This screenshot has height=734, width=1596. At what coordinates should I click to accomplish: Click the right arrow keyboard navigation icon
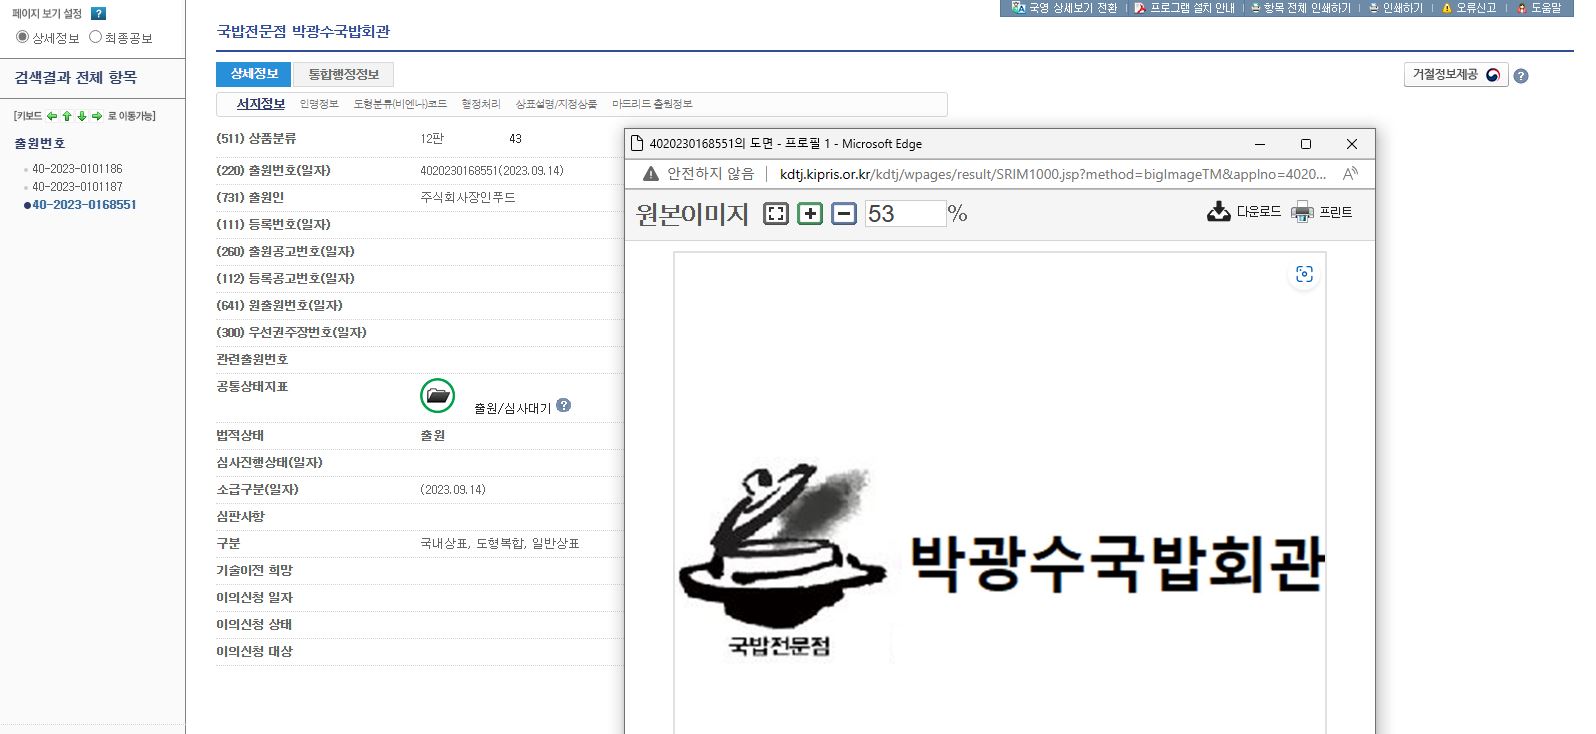(97, 116)
